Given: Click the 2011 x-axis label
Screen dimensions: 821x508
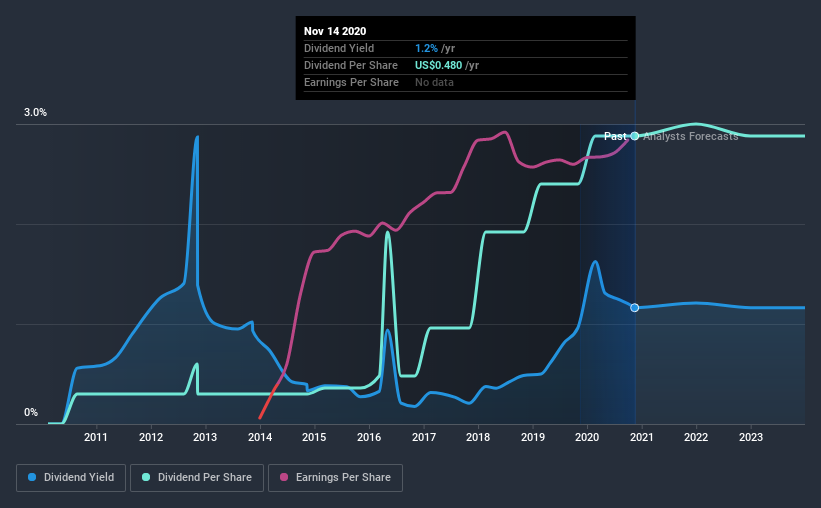Looking at the screenshot, I should click(x=96, y=437).
